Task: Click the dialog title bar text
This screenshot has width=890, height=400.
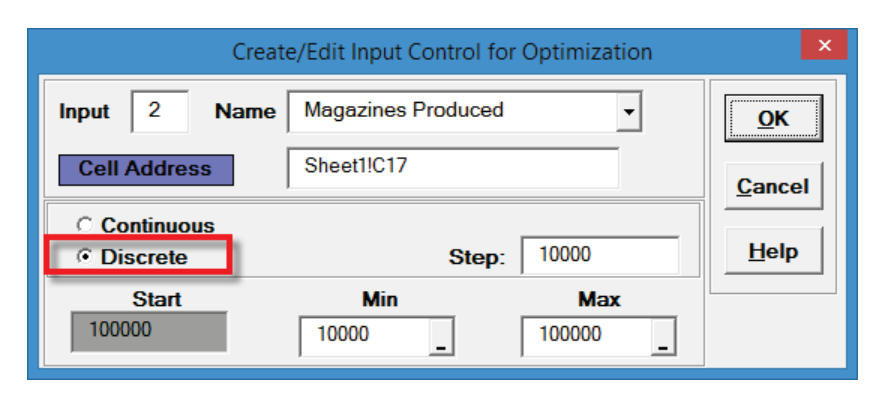Action: click(442, 51)
